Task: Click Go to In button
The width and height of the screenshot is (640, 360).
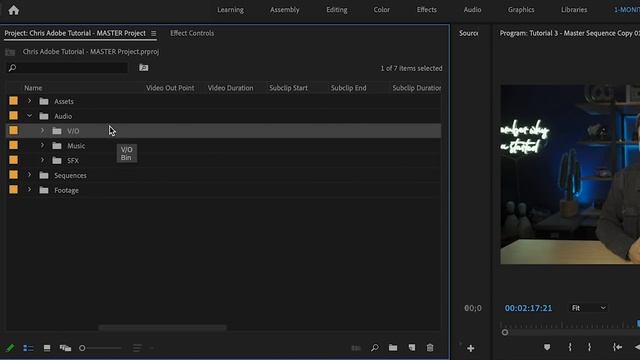Action: pyautogui.click(x=618, y=347)
